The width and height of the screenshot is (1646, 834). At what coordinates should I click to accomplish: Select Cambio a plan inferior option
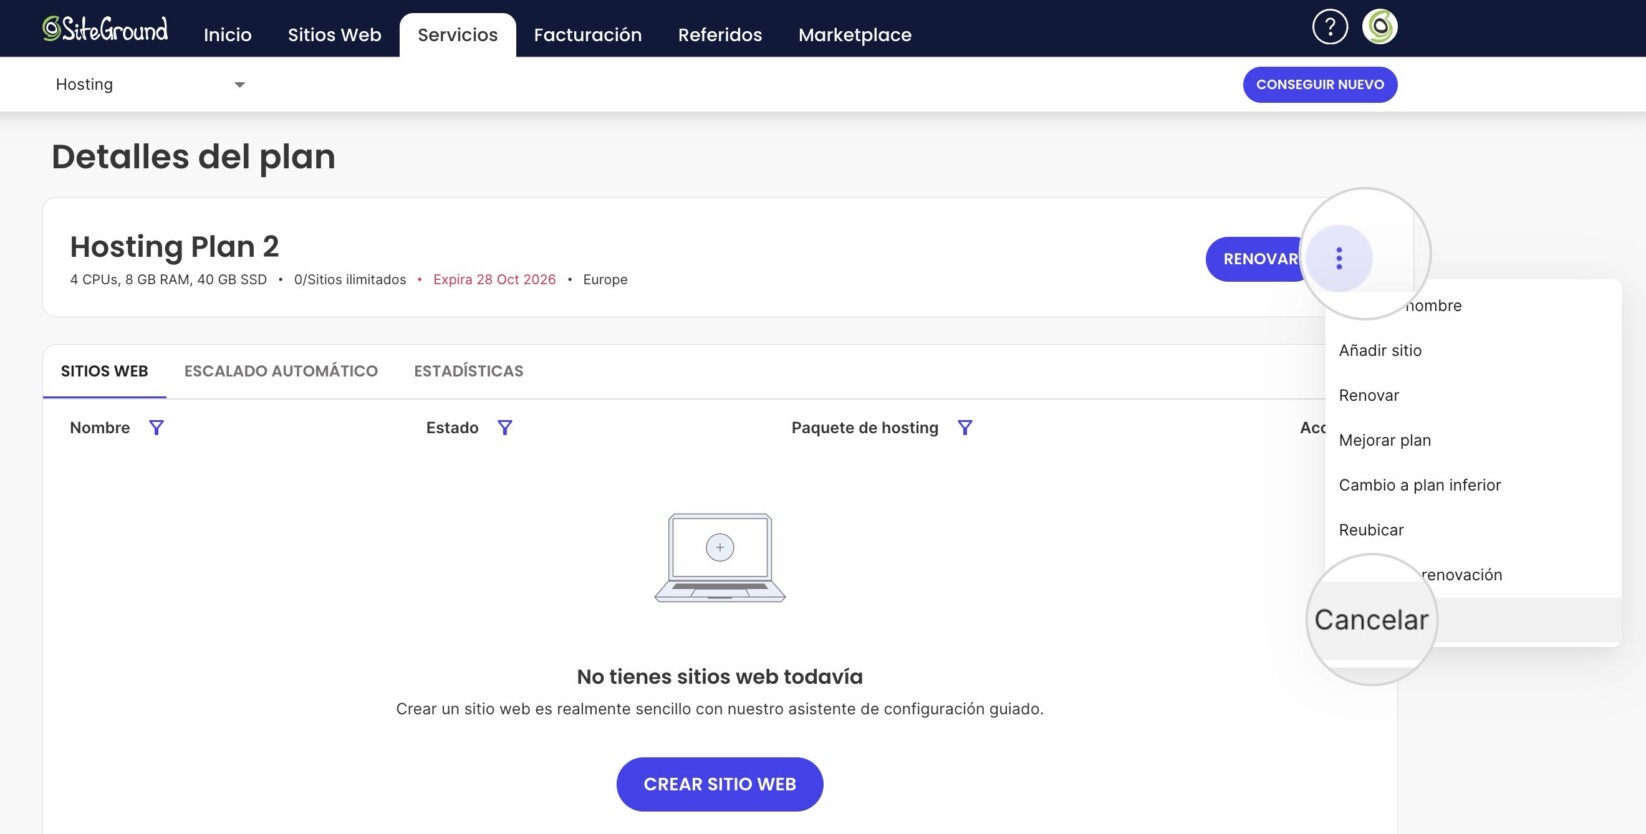[x=1473, y=485]
